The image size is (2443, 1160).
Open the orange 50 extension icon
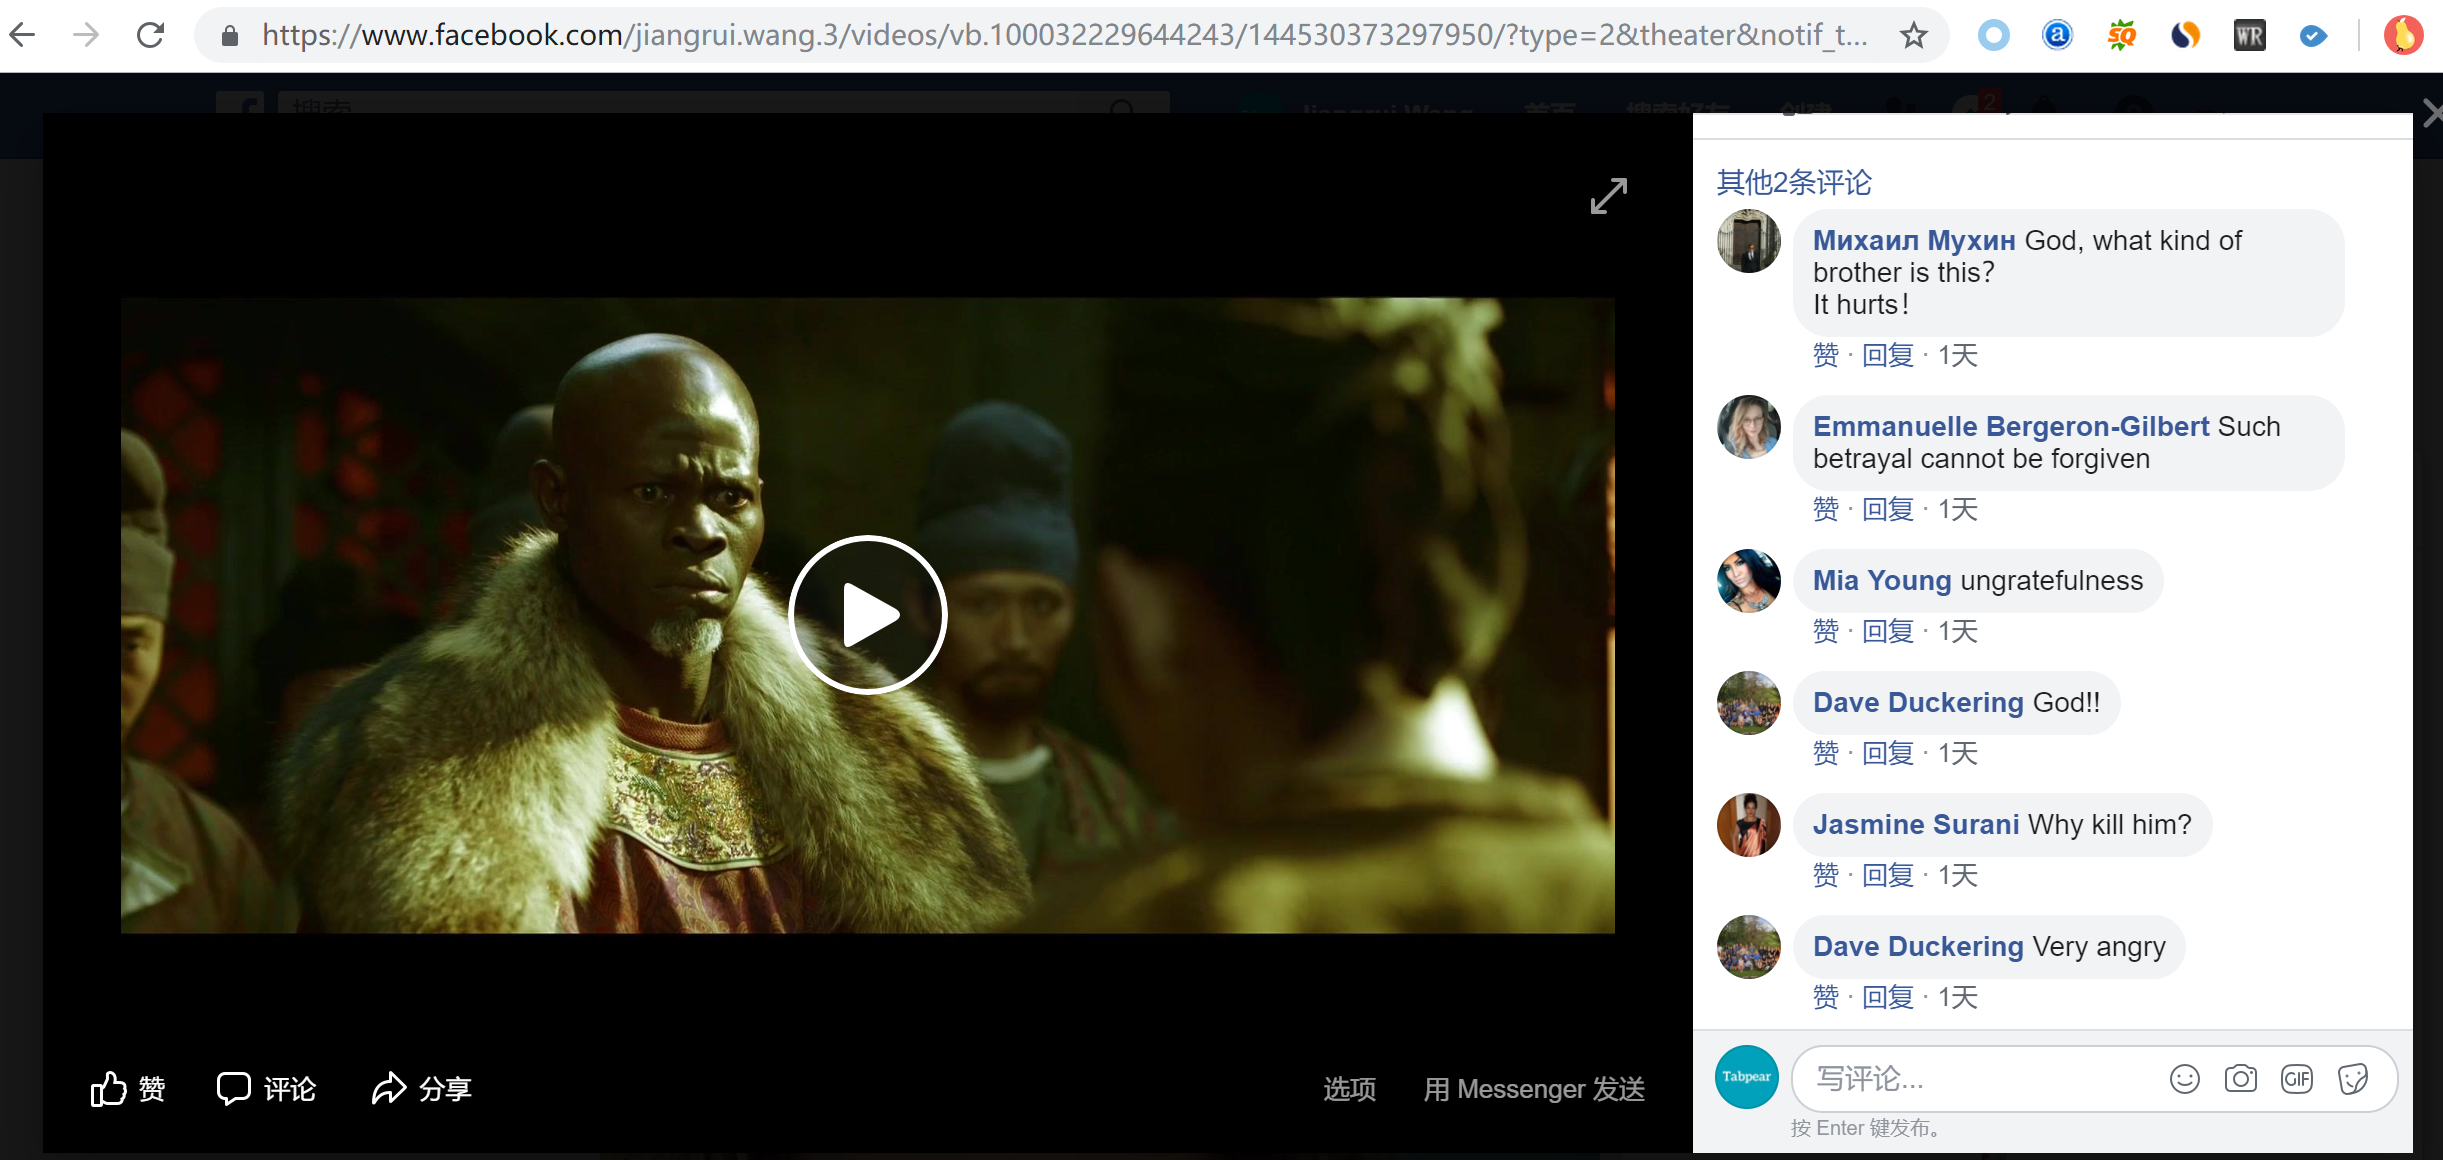click(x=2121, y=36)
